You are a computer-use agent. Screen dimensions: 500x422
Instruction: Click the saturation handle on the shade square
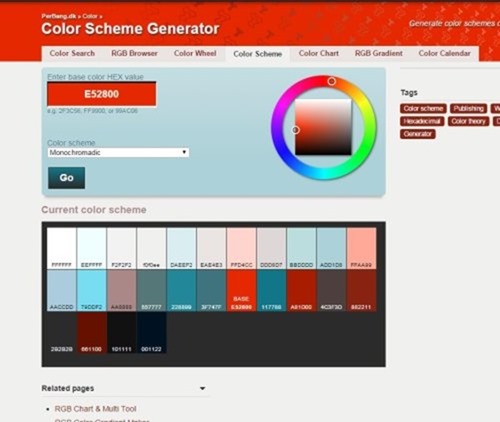click(295, 130)
